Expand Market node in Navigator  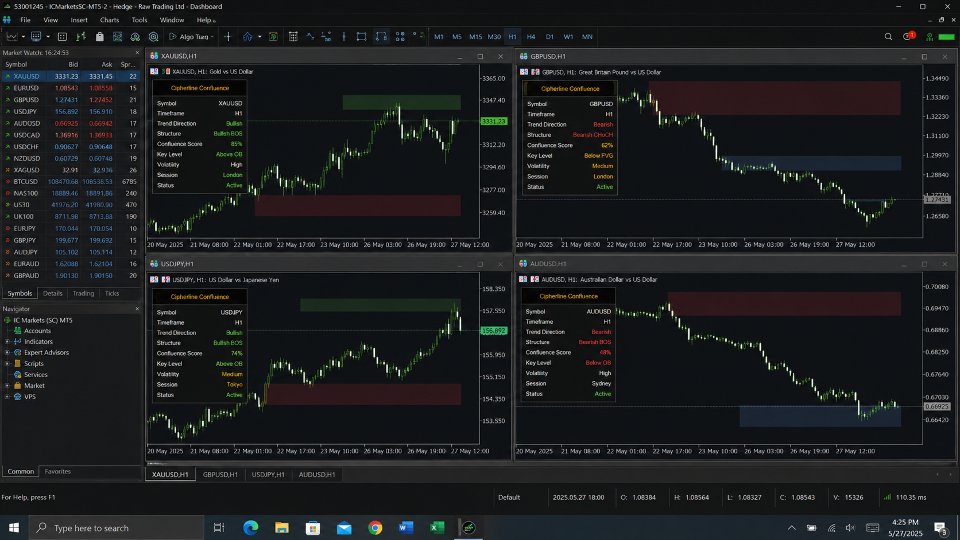tap(7, 386)
